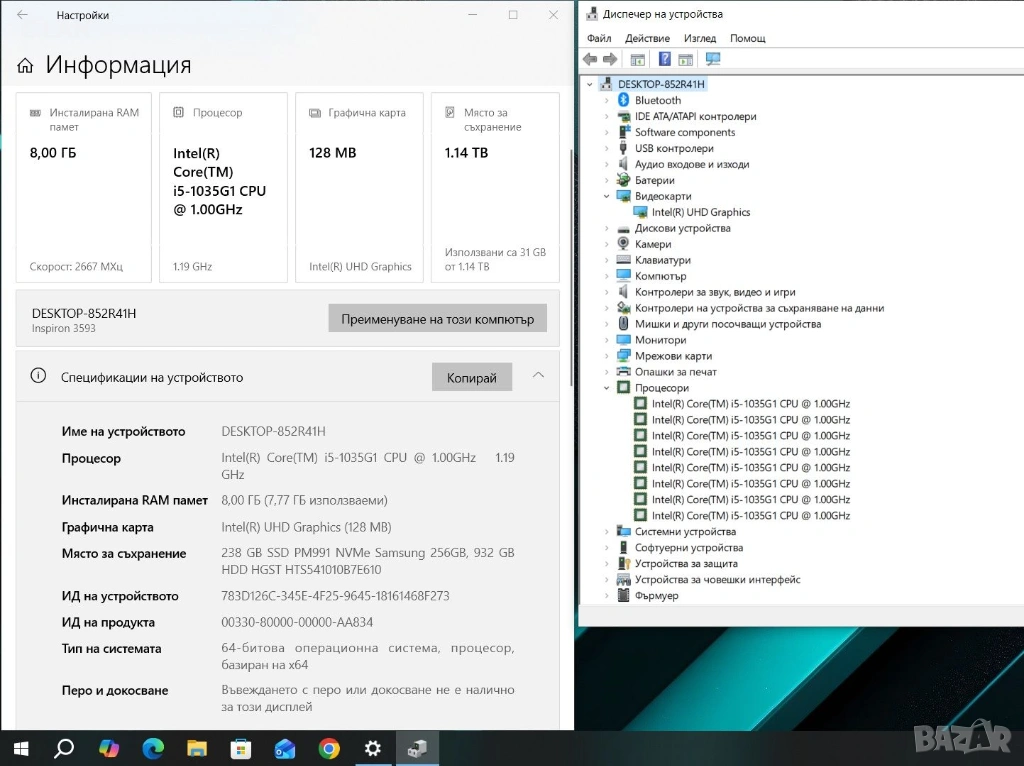Open the Действие menu
The height and width of the screenshot is (766, 1024).
(x=647, y=38)
